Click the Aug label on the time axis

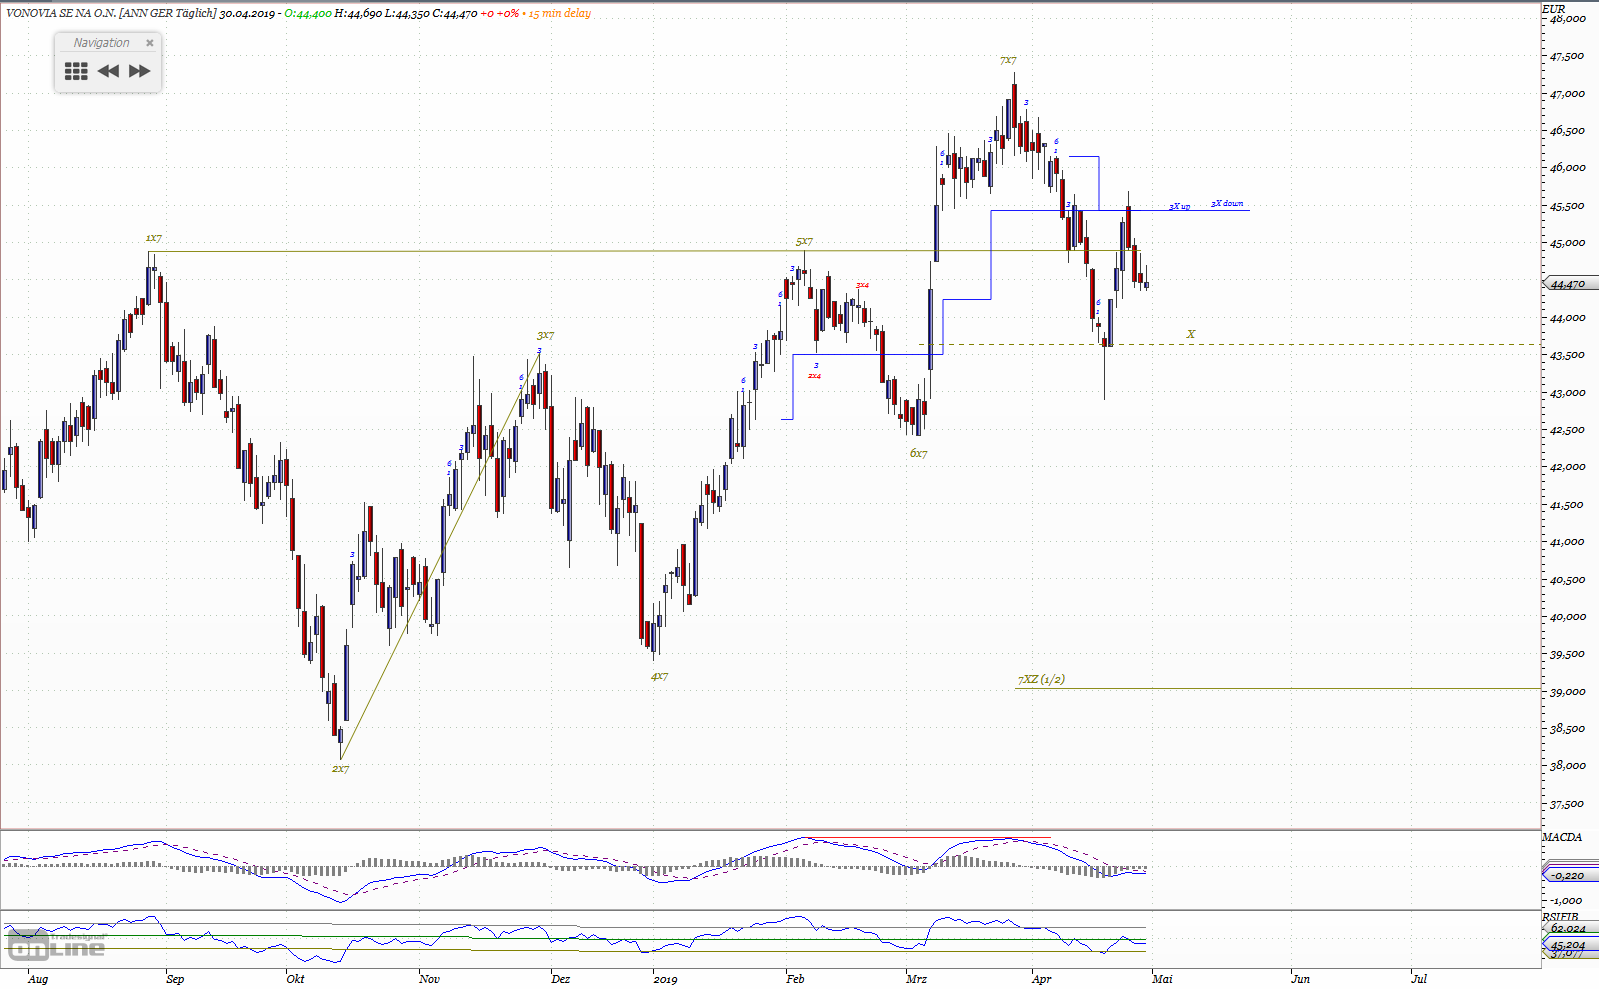[x=38, y=979]
